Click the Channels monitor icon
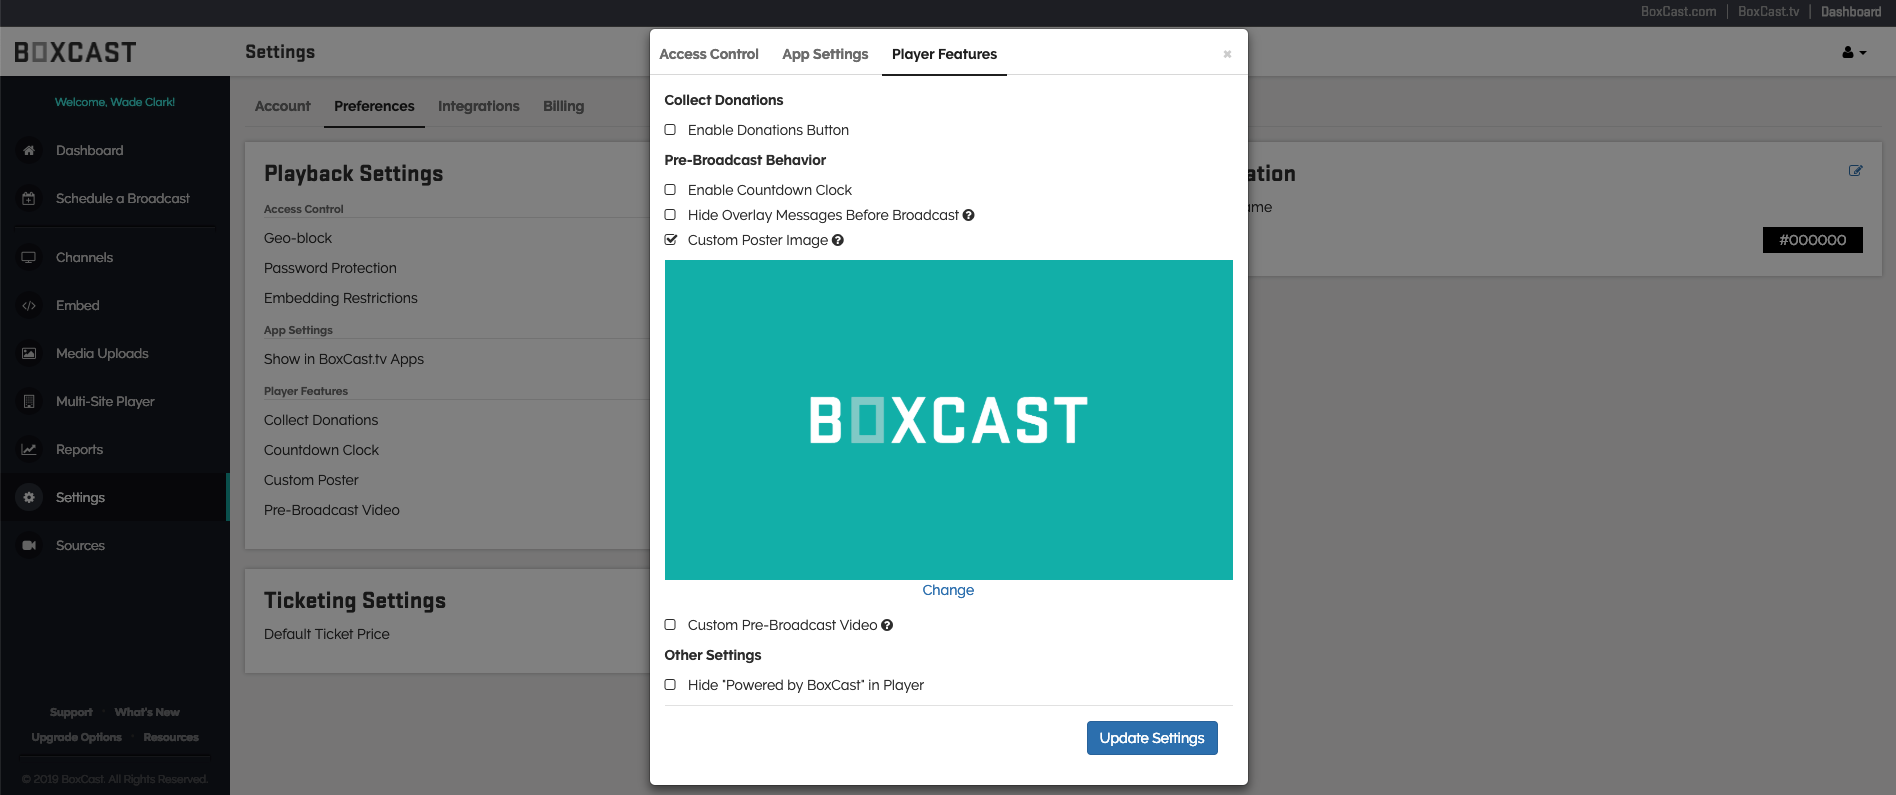1896x795 pixels. point(29,258)
